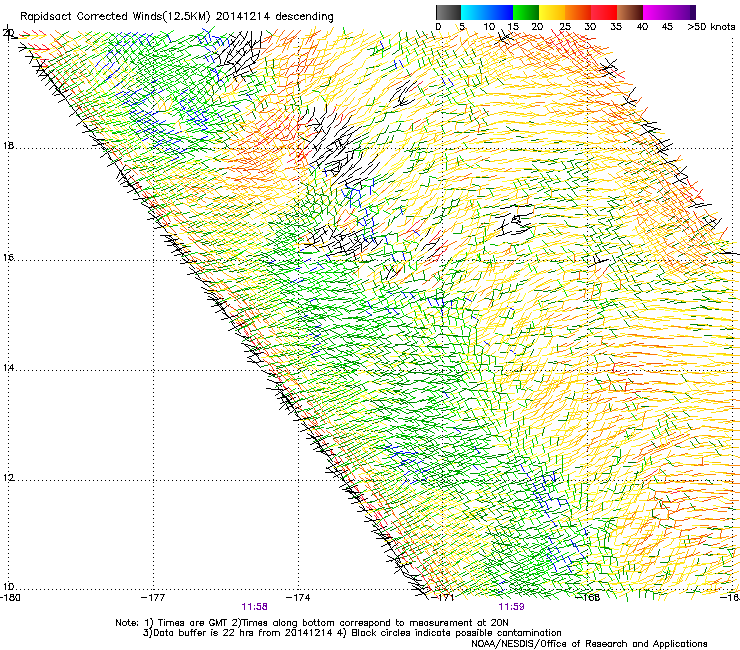The image size is (740, 650).
Task: Click the latitude 10 axis label
Action: click(x=8, y=587)
